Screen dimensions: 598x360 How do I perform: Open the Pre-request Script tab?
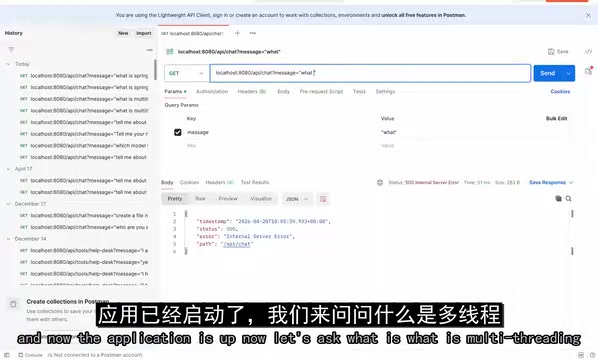pyautogui.click(x=321, y=92)
